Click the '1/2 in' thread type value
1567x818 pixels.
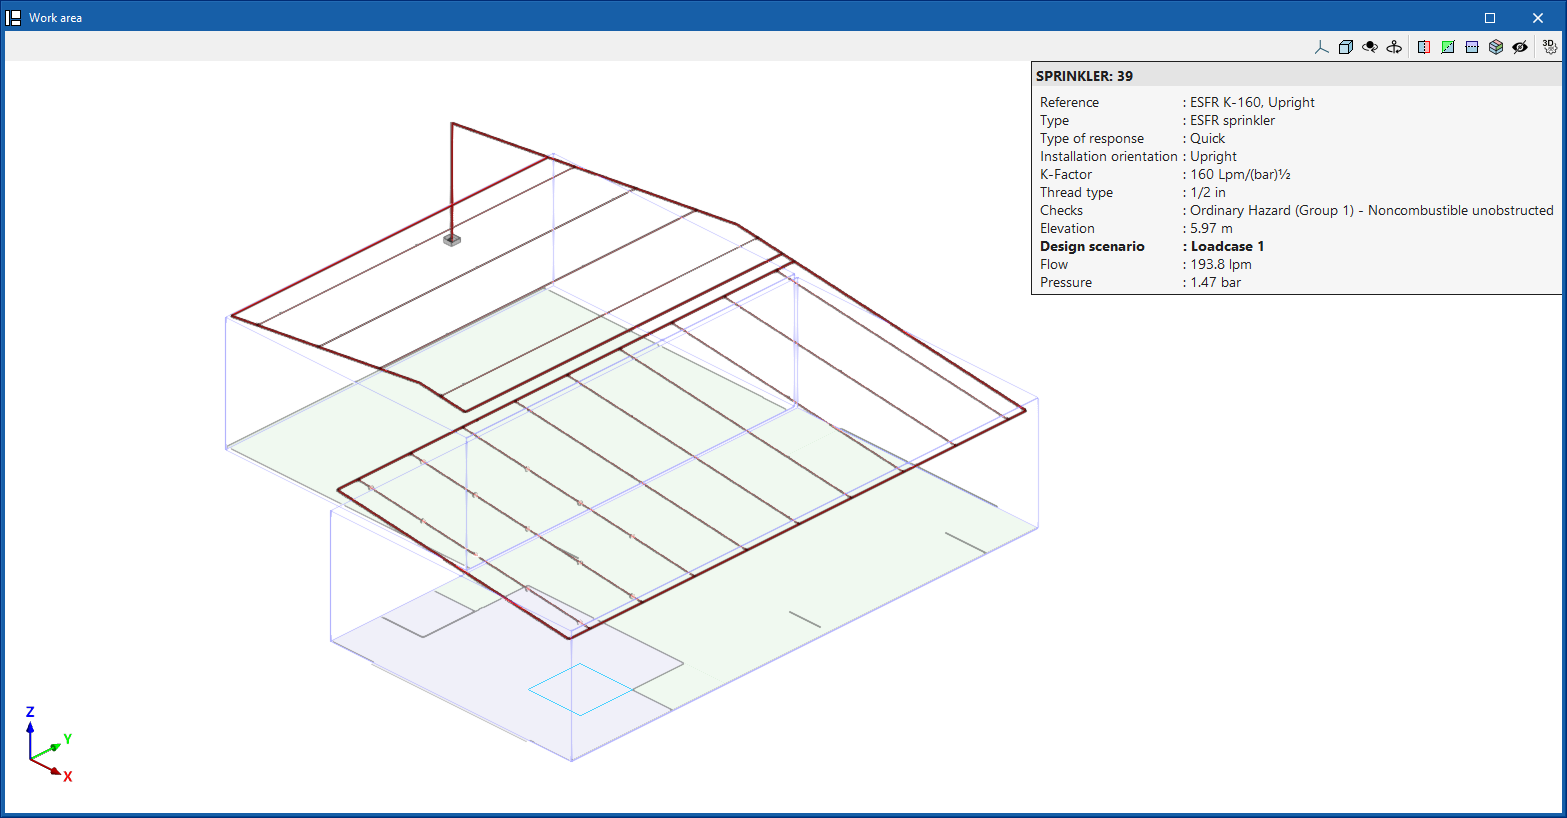(1208, 192)
